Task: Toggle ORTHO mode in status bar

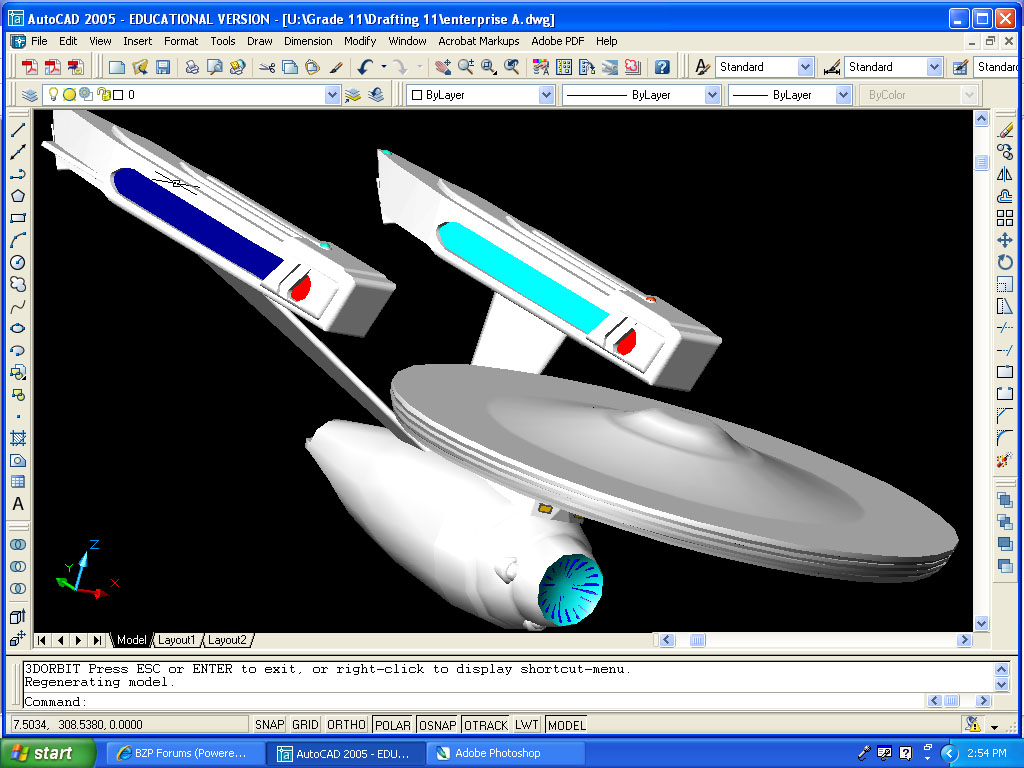Action: click(x=346, y=725)
